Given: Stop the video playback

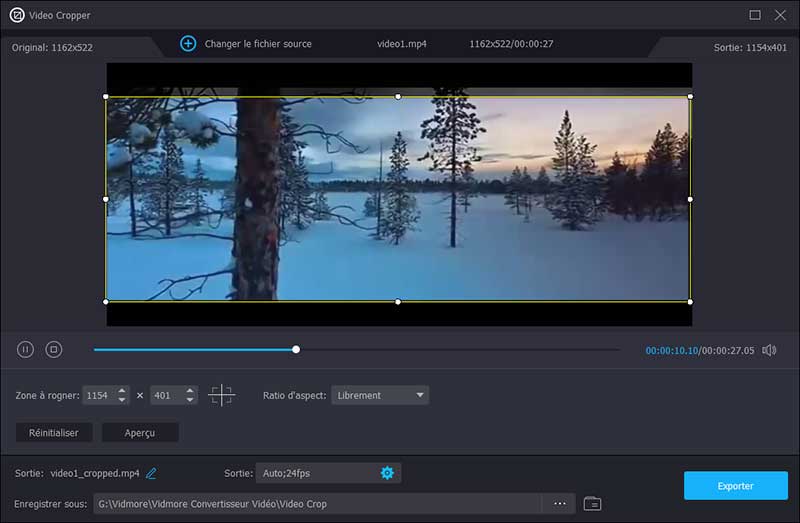Looking at the screenshot, I should click(x=54, y=350).
